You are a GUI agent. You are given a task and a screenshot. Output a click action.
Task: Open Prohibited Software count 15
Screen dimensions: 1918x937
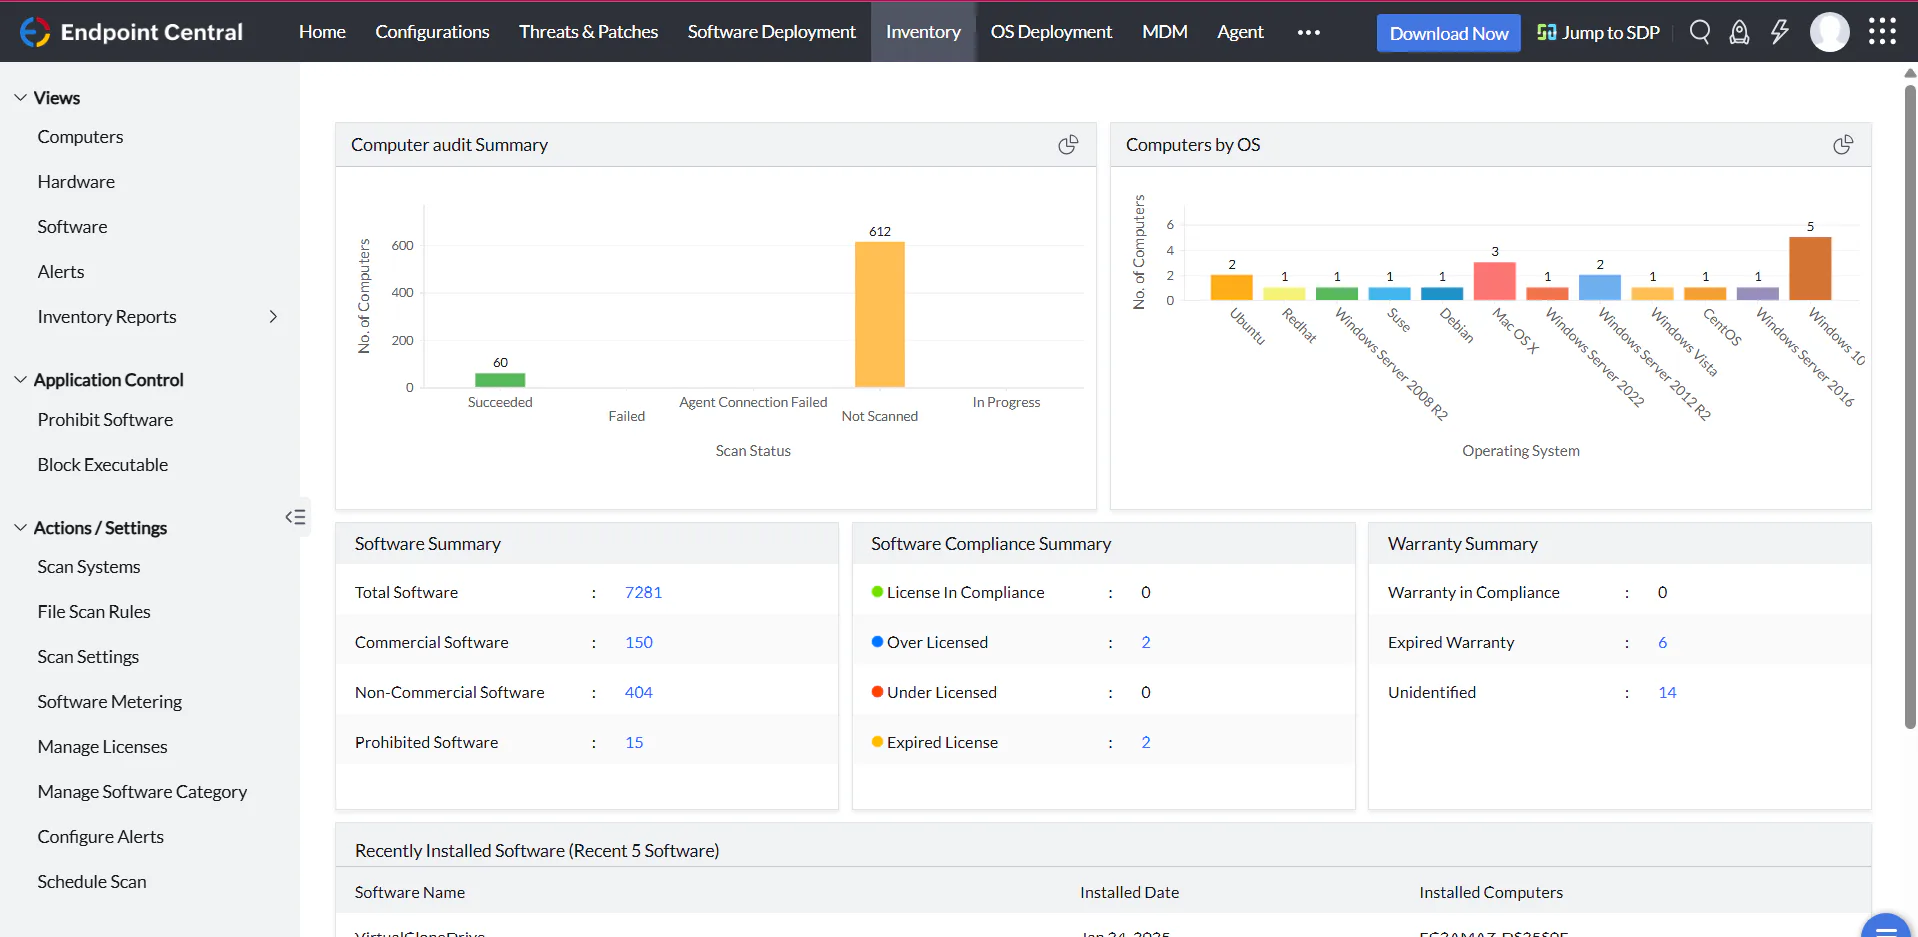point(634,742)
